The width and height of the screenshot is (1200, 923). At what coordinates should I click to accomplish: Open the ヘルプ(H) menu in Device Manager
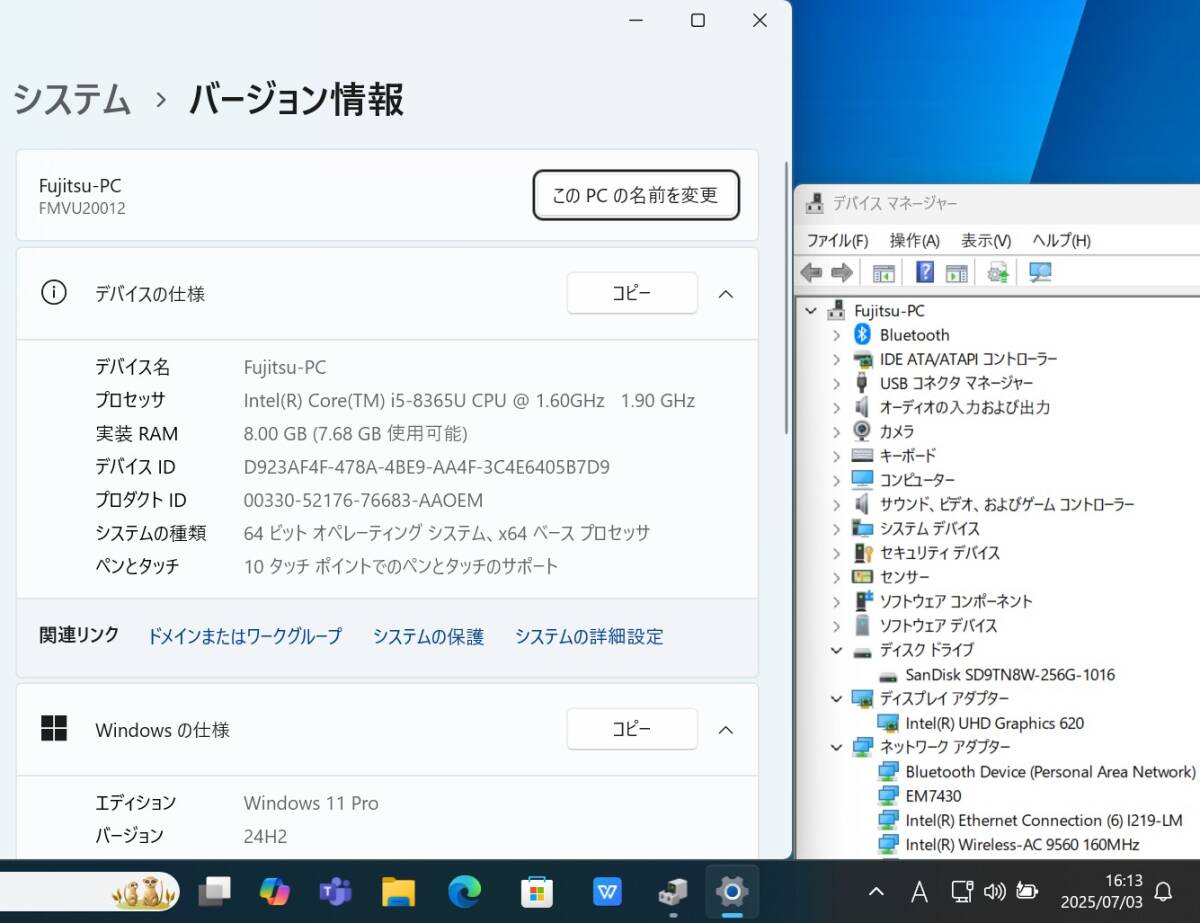tap(1061, 241)
